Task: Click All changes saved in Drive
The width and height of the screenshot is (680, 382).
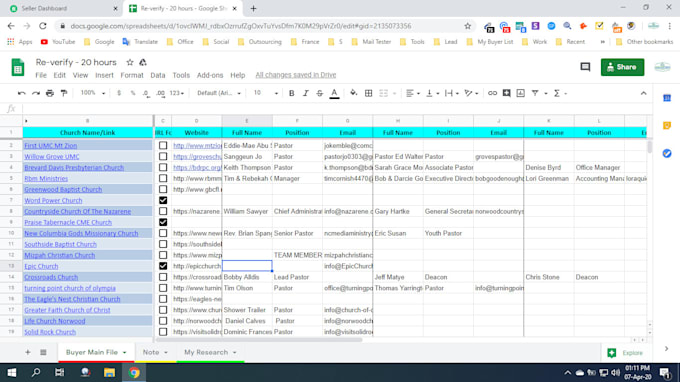Action: (296, 75)
